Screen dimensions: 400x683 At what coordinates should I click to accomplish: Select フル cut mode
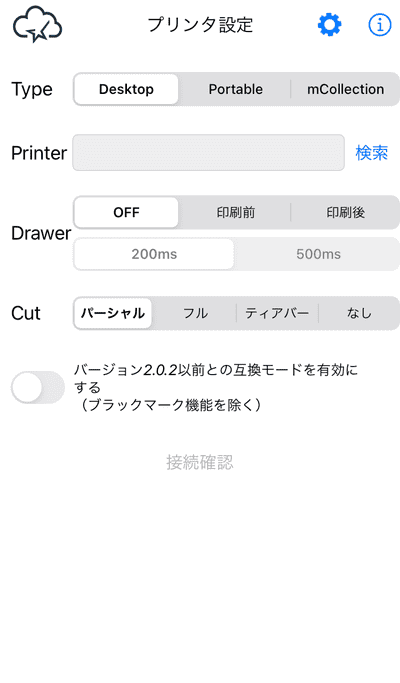(195, 313)
